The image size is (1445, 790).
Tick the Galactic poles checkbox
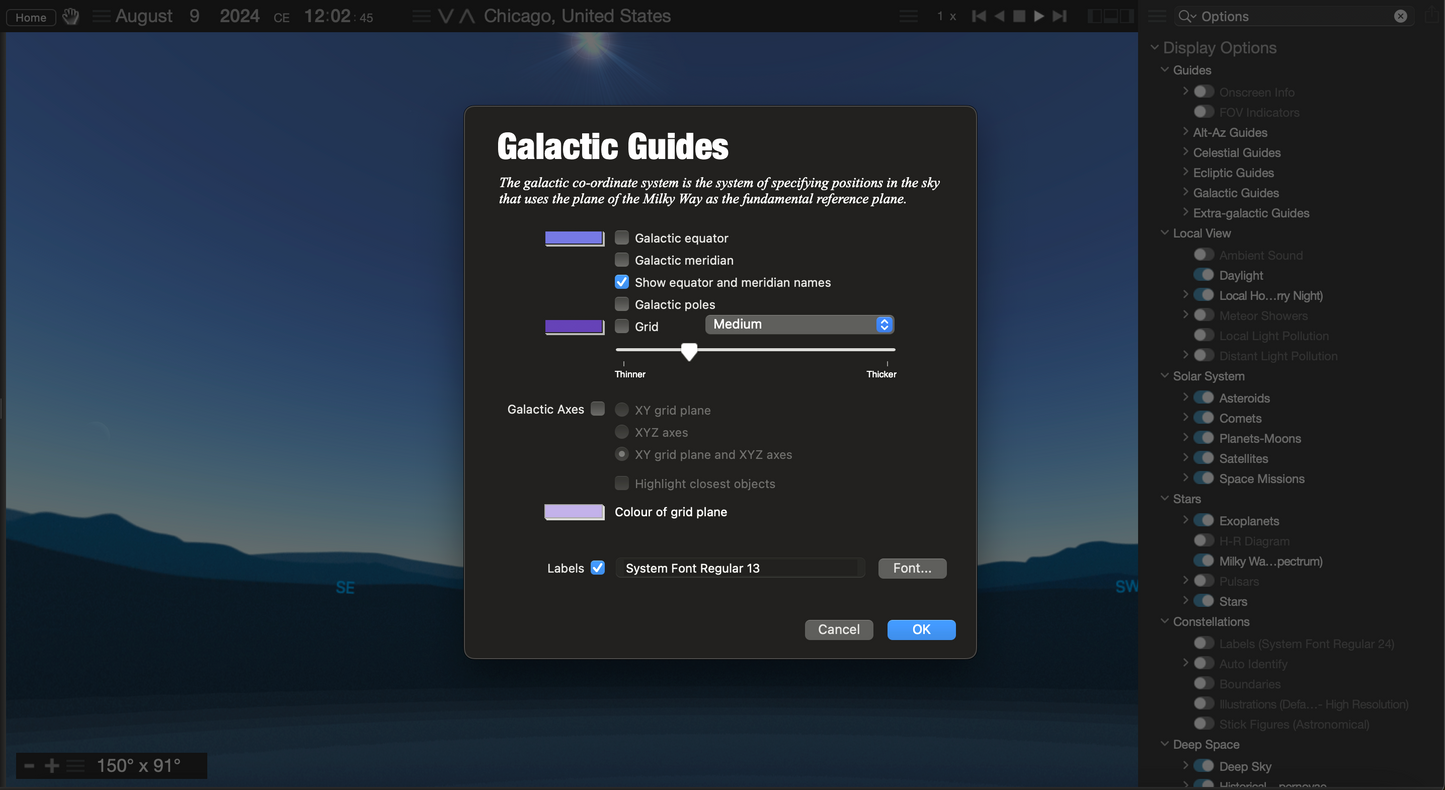point(622,304)
